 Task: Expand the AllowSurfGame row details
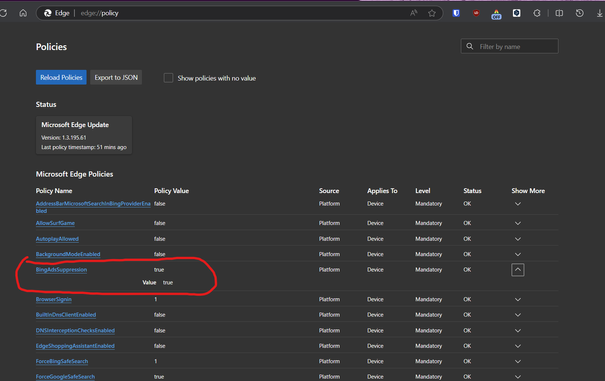[518, 223]
